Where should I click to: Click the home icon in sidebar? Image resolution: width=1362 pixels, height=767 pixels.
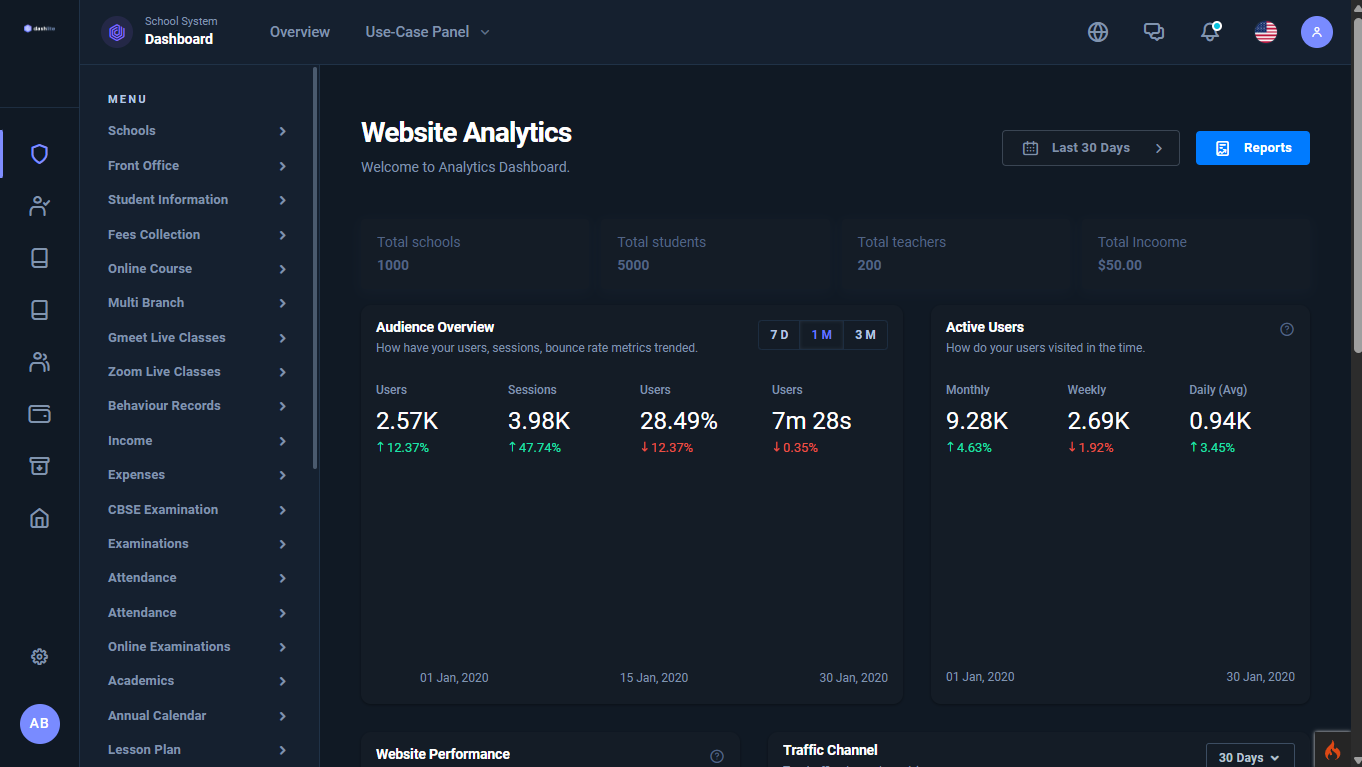click(39, 518)
